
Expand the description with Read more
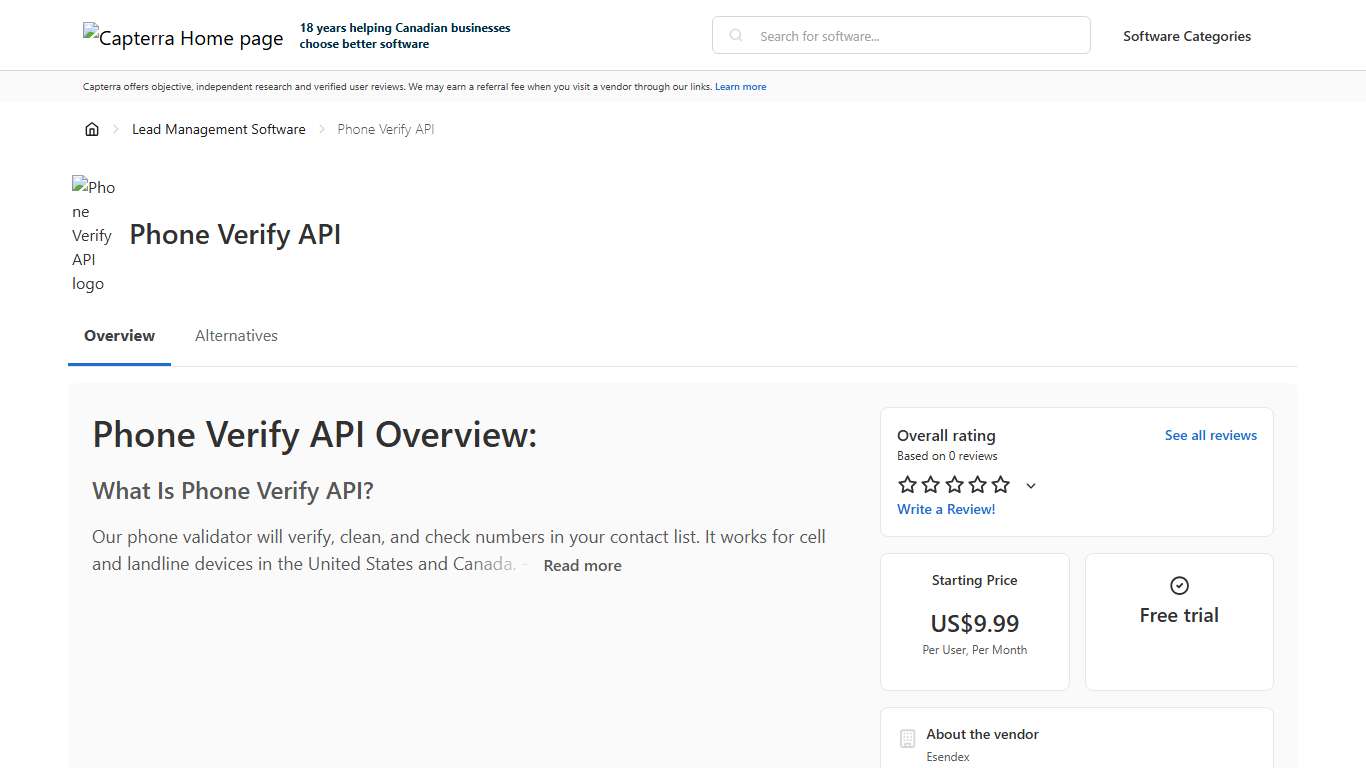click(582, 565)
